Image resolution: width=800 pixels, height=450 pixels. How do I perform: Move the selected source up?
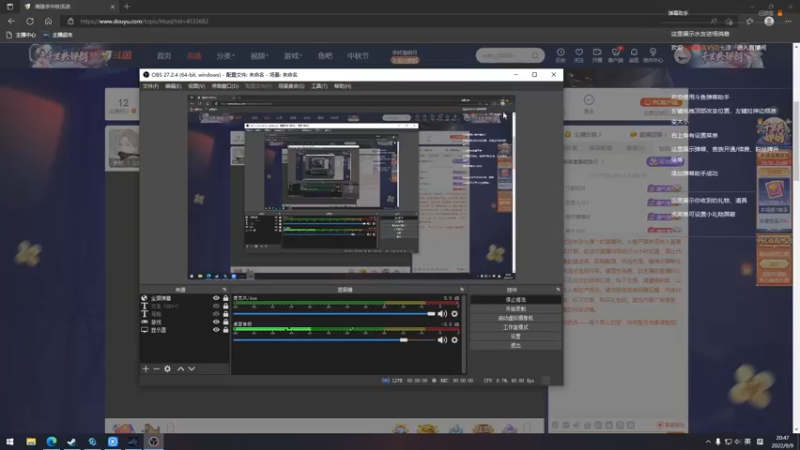click(x=181, y=368)
